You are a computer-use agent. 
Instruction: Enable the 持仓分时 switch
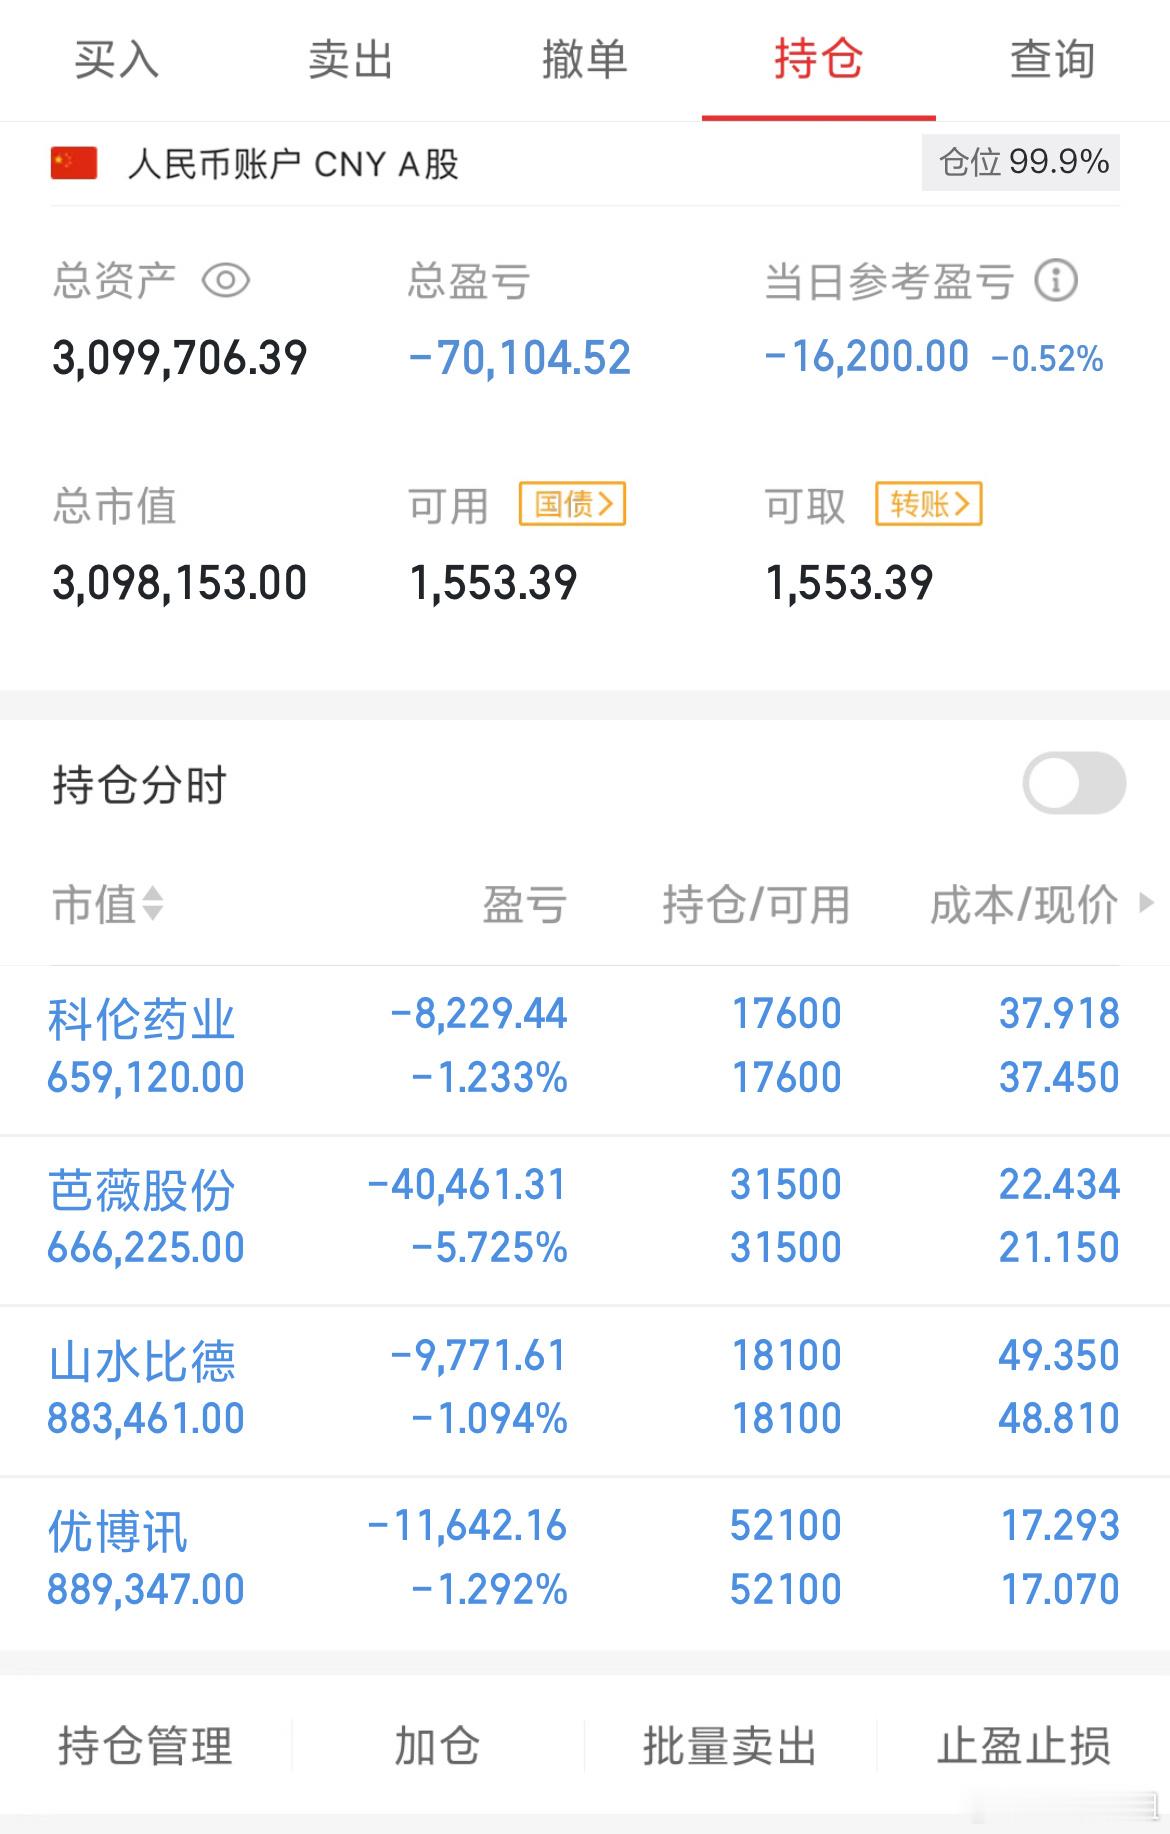point(1074,783)
